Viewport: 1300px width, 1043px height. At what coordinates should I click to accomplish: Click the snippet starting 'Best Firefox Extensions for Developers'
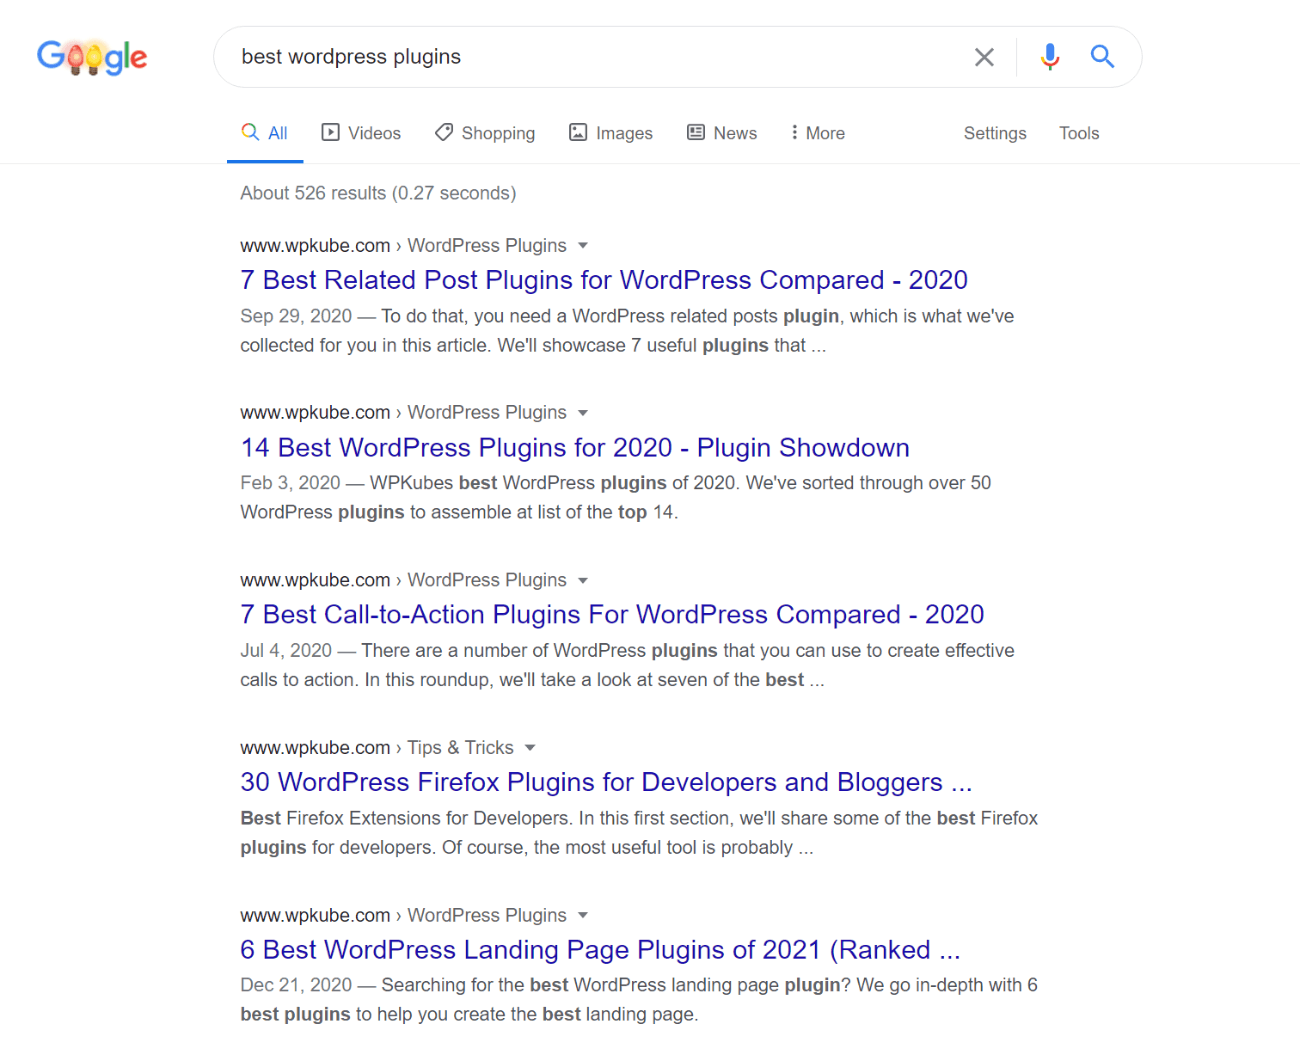[639, 833]
